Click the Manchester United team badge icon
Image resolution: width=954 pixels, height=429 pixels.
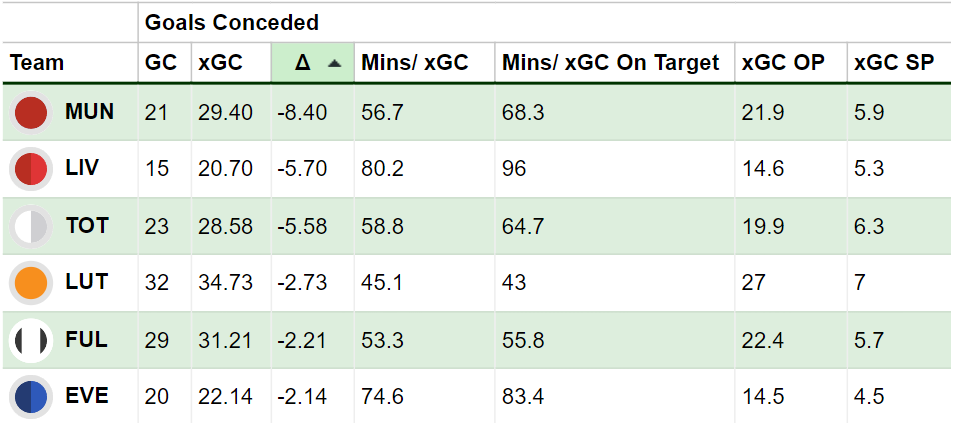(31, 113)
